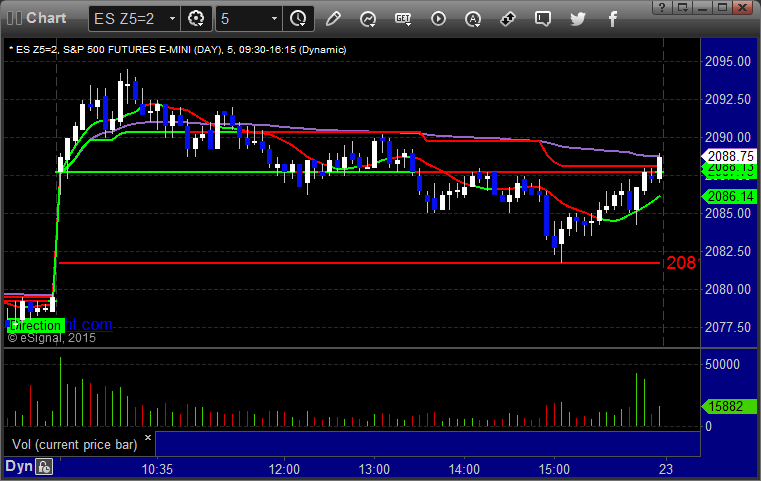Share chart via Facebook icon

(x=613, y=19)
